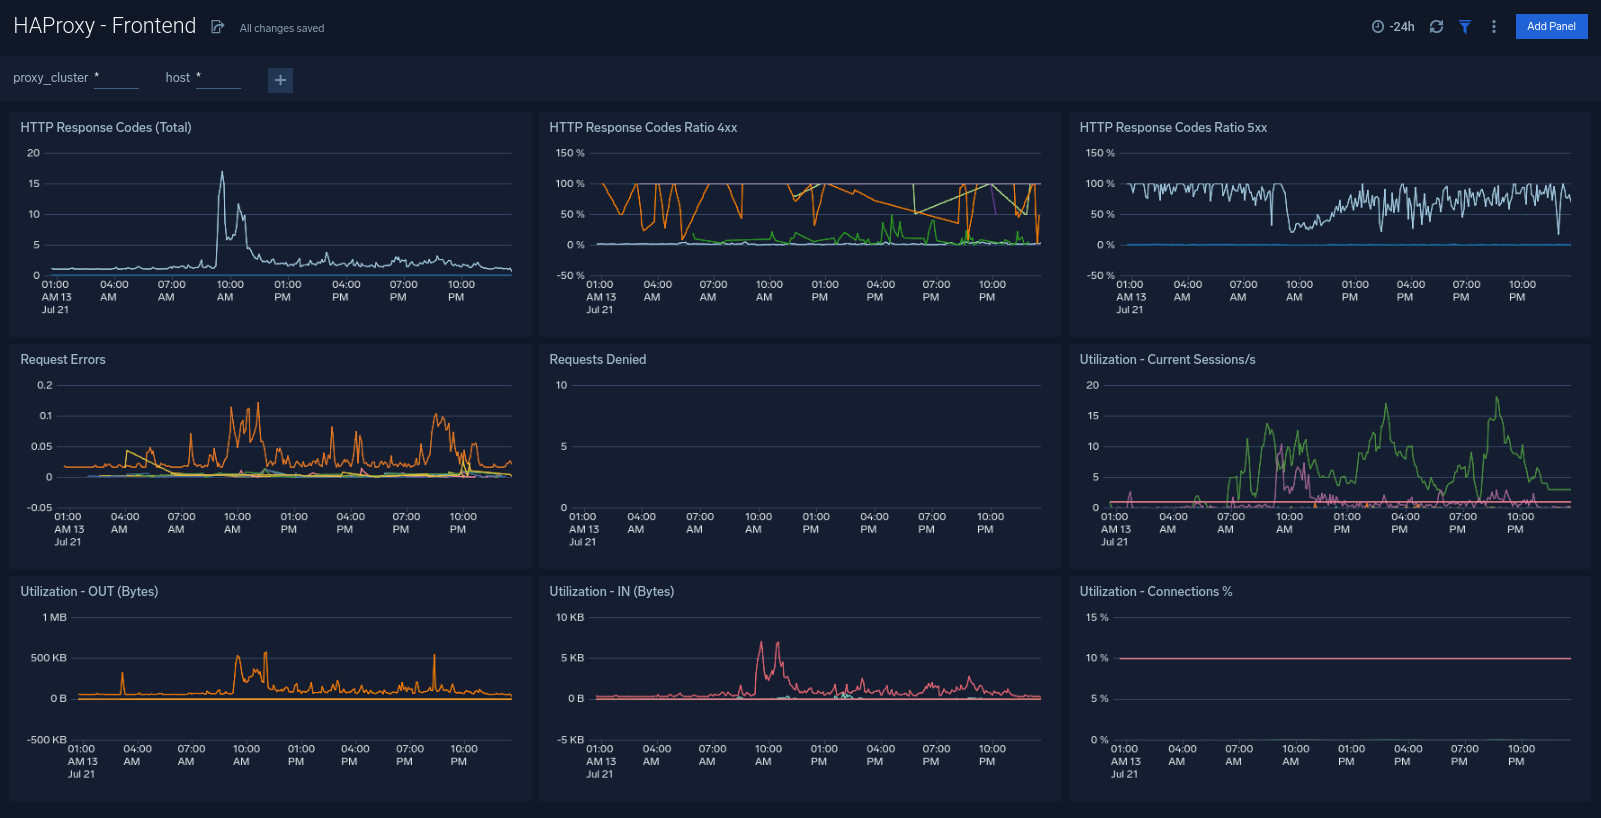Select the Requests Denied panel title
The height and width of the screenshot is (818, 1601).
click(x=598, y=360)
